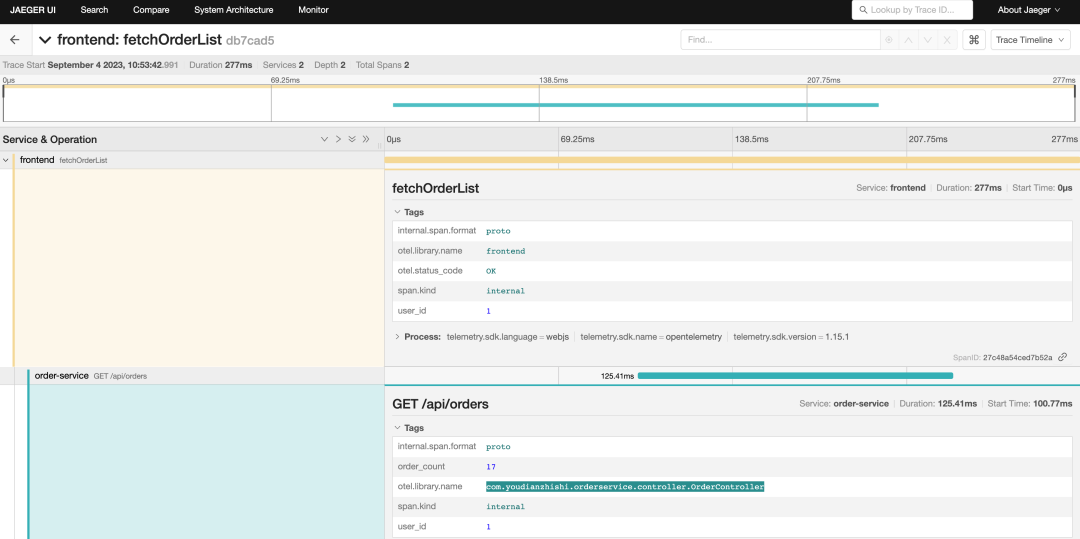The width and height of the screenshot is (1080, 539).
Task: Collapse the frontend span tree row
Action: coord(6,160)
